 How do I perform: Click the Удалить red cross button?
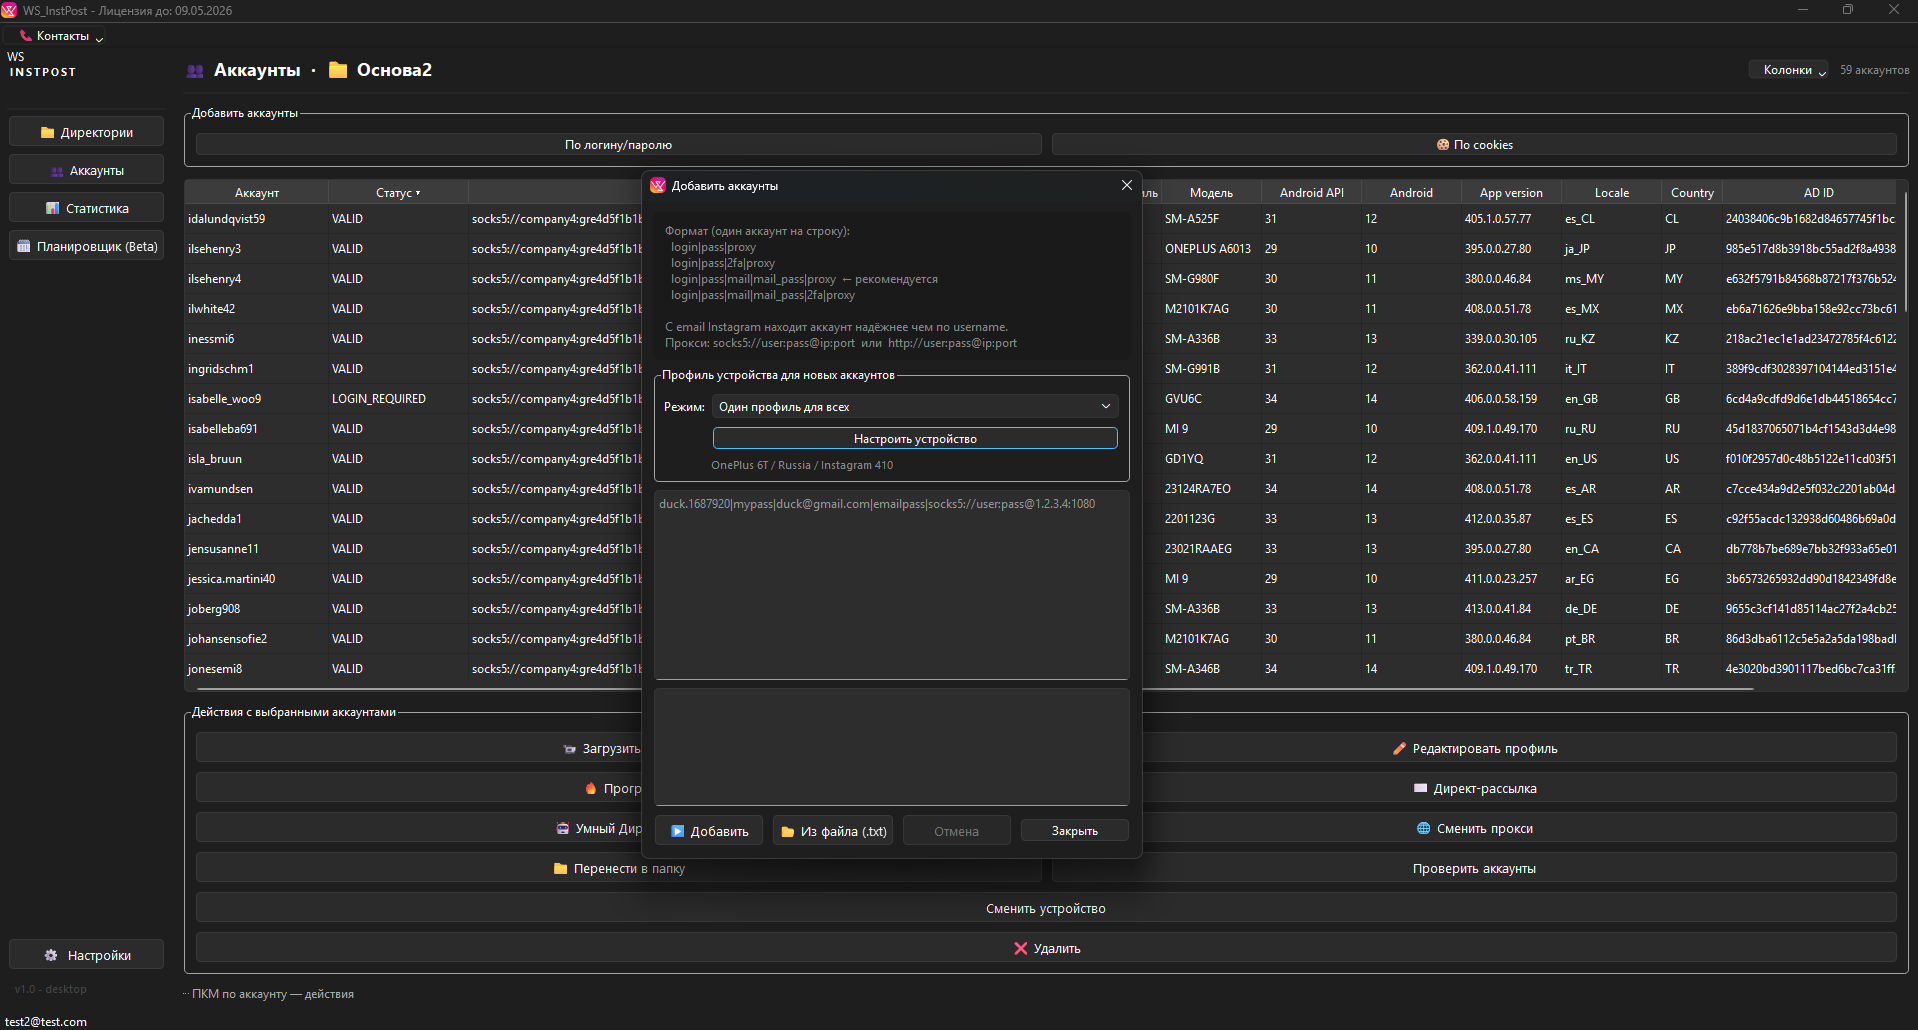point(1046,949)
